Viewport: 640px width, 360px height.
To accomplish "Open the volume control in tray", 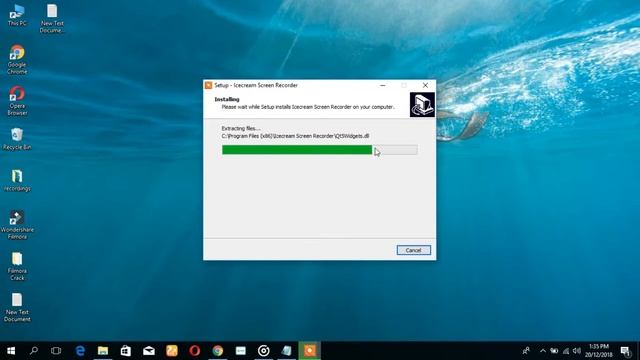I will pos(577,351).
